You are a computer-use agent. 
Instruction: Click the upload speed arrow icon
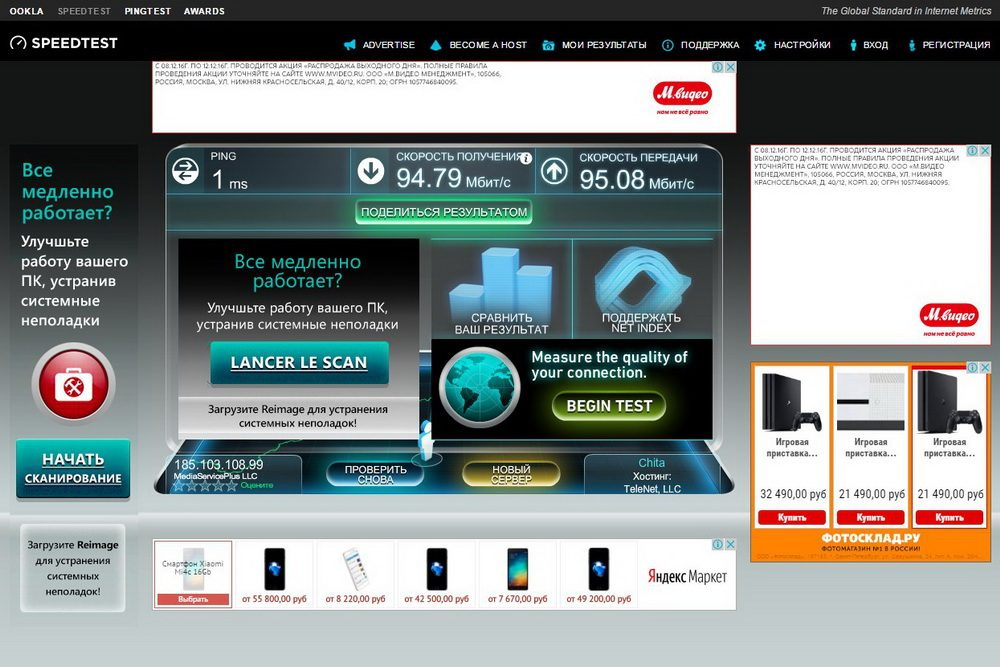pos(554,171)
